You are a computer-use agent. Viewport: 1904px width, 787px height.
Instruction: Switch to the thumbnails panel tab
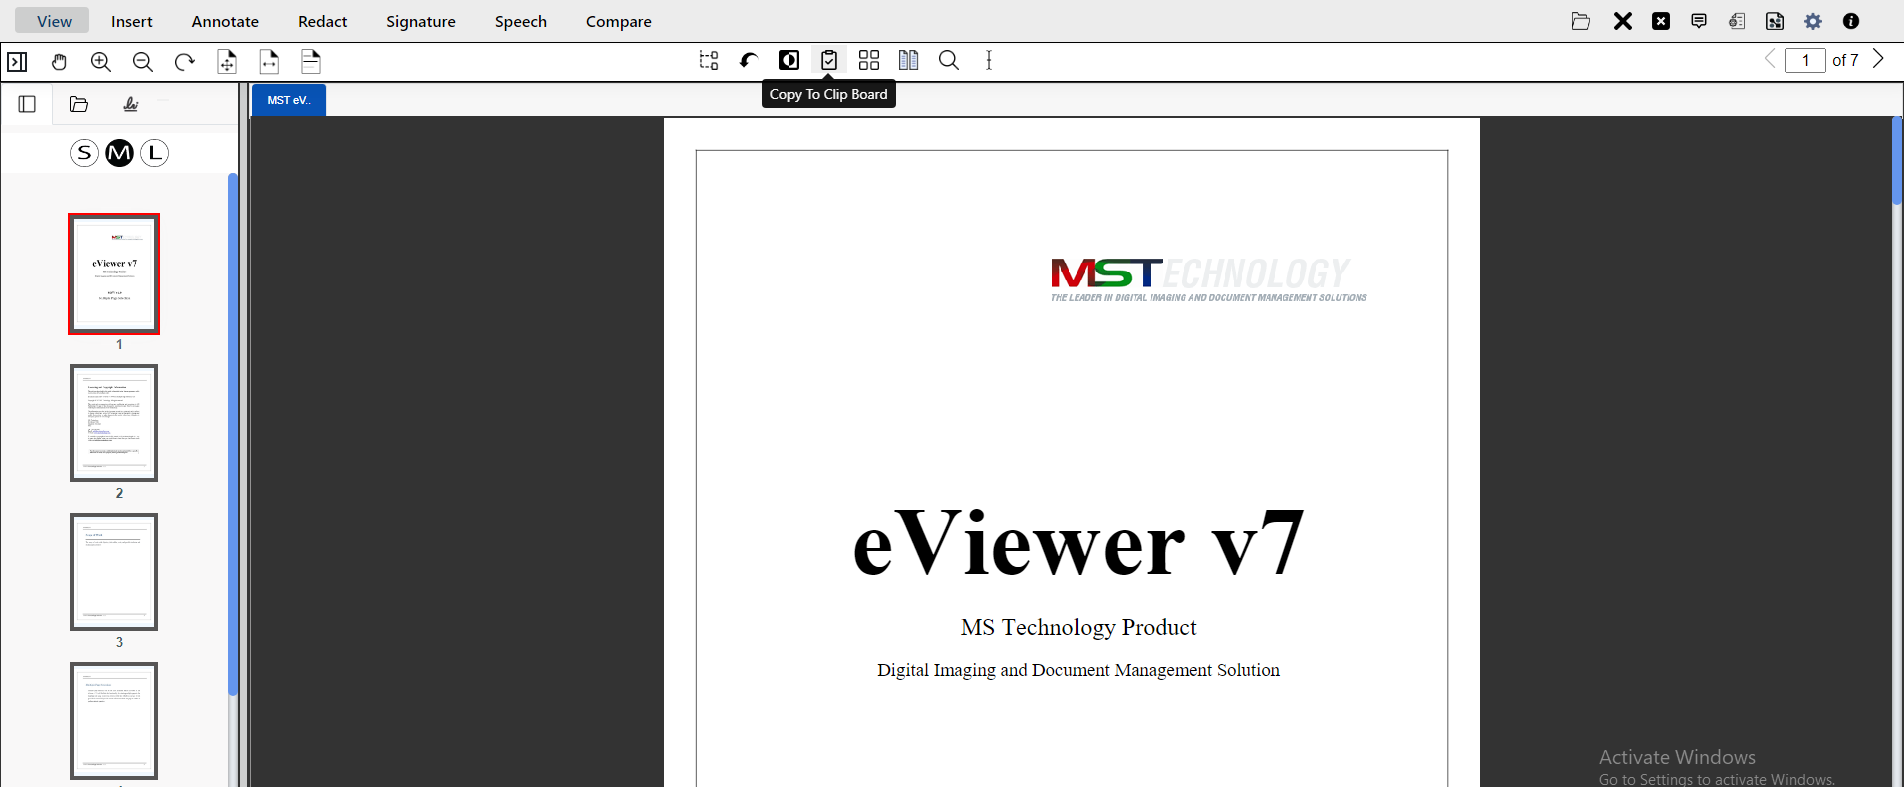27,104
